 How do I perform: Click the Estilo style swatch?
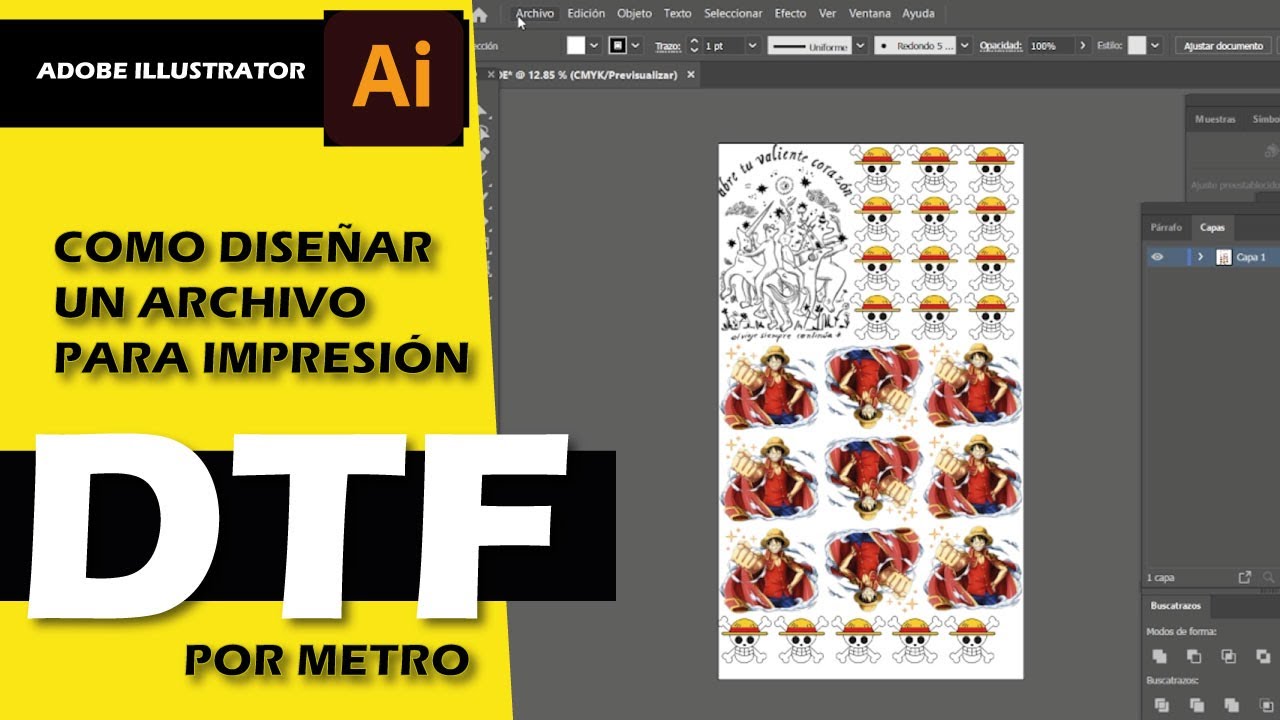pos(1137,46)
